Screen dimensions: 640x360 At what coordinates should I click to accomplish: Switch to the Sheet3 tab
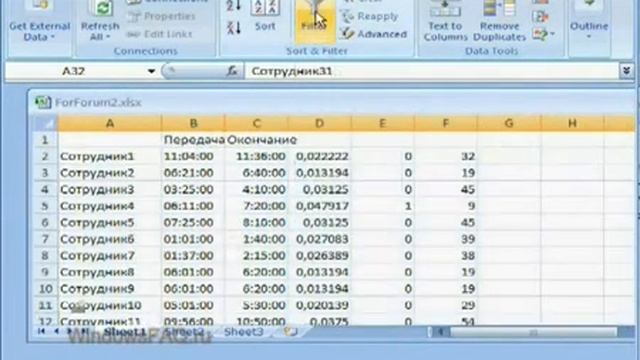coord(244,332)
